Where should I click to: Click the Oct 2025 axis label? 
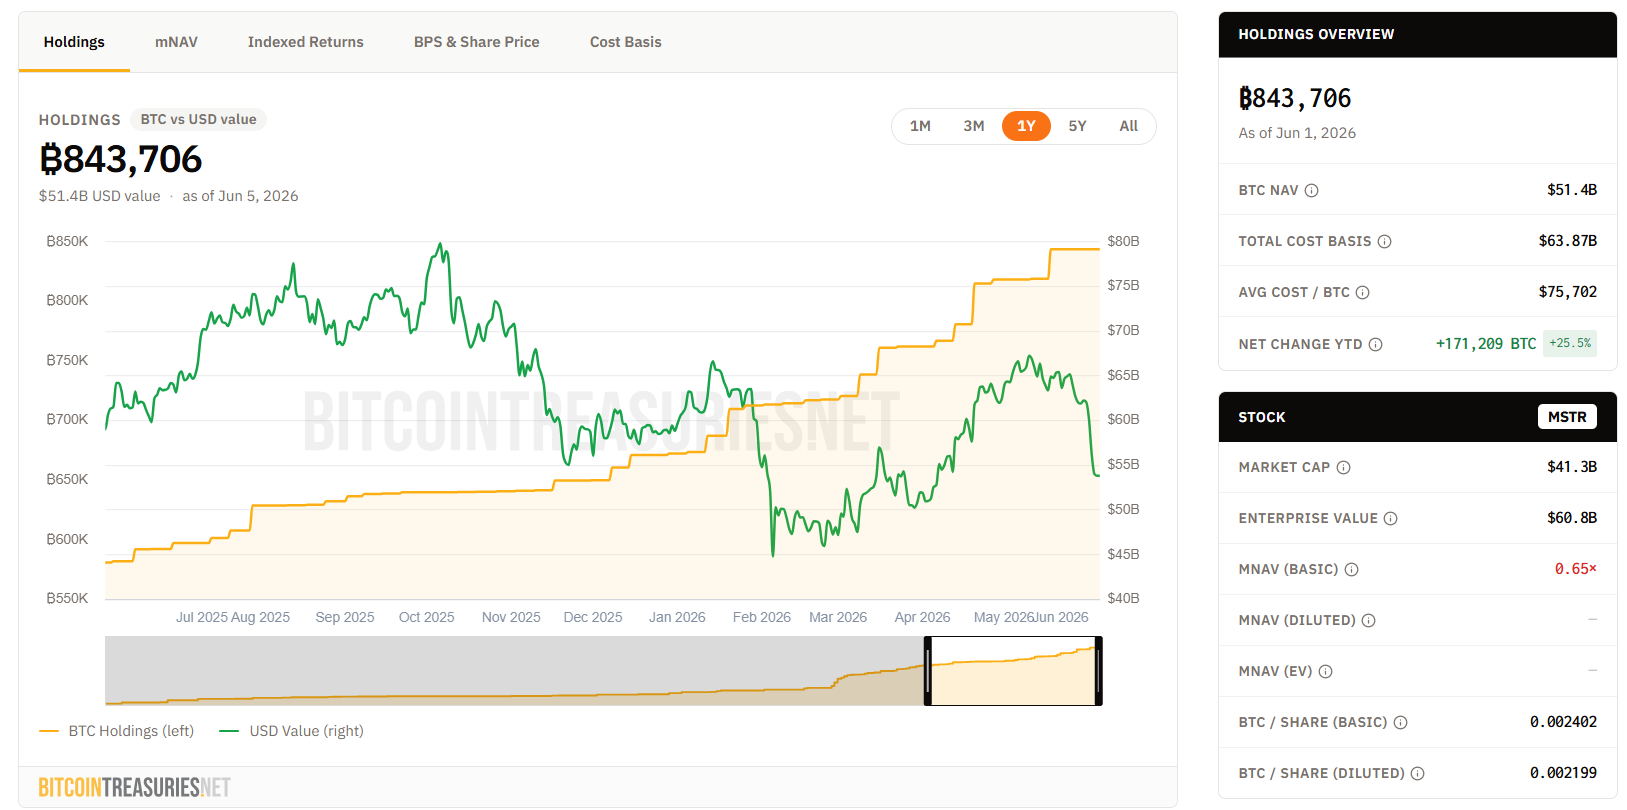coord(427,617)
